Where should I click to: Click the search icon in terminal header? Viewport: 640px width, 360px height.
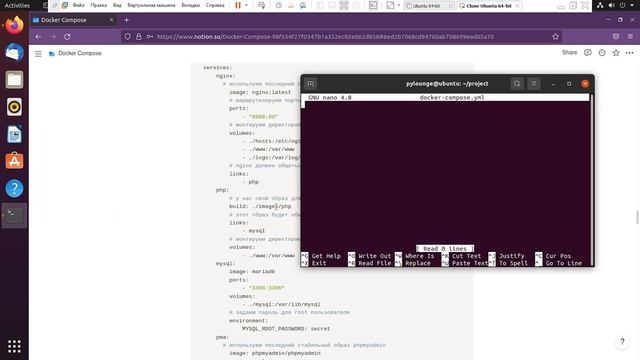517,84
